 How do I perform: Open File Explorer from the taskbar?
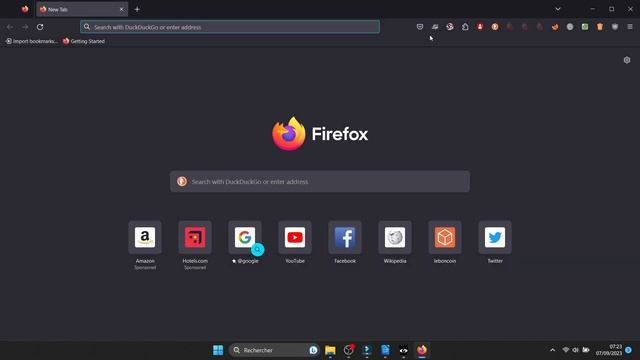click(x=330, y=350)
